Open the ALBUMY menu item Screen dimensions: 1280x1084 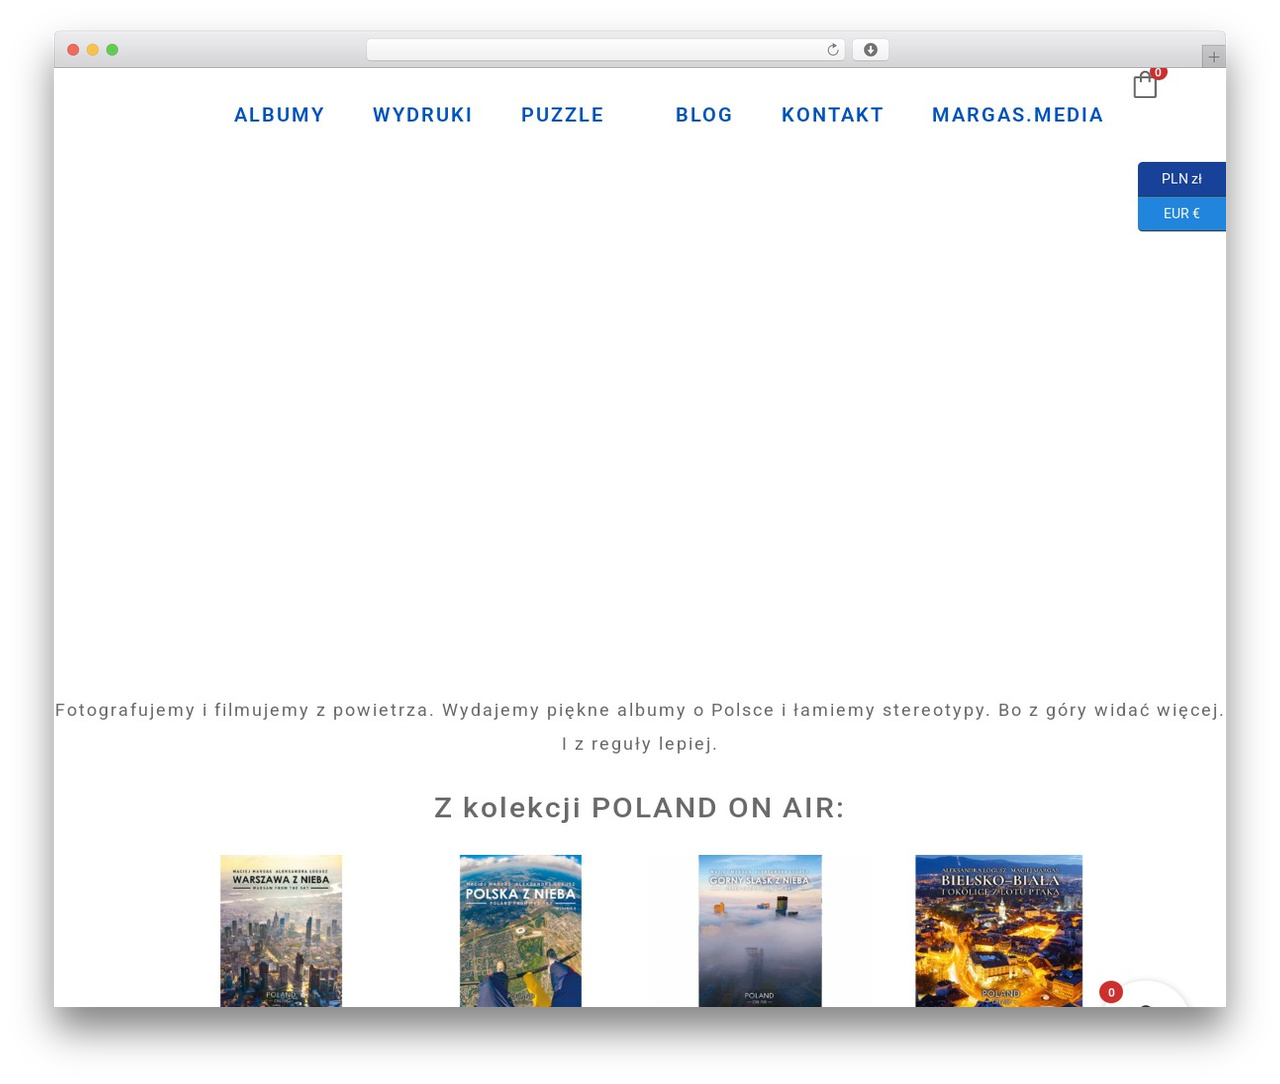279,115
